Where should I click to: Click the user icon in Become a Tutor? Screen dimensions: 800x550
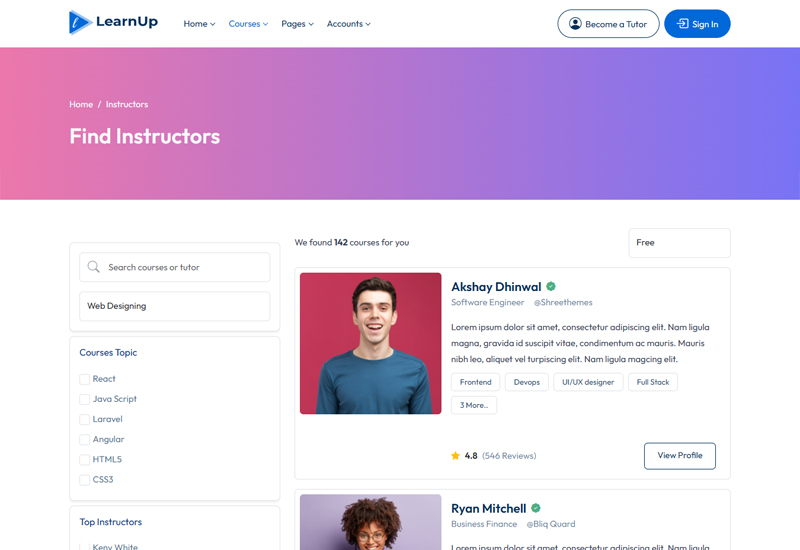coord(575,24)
